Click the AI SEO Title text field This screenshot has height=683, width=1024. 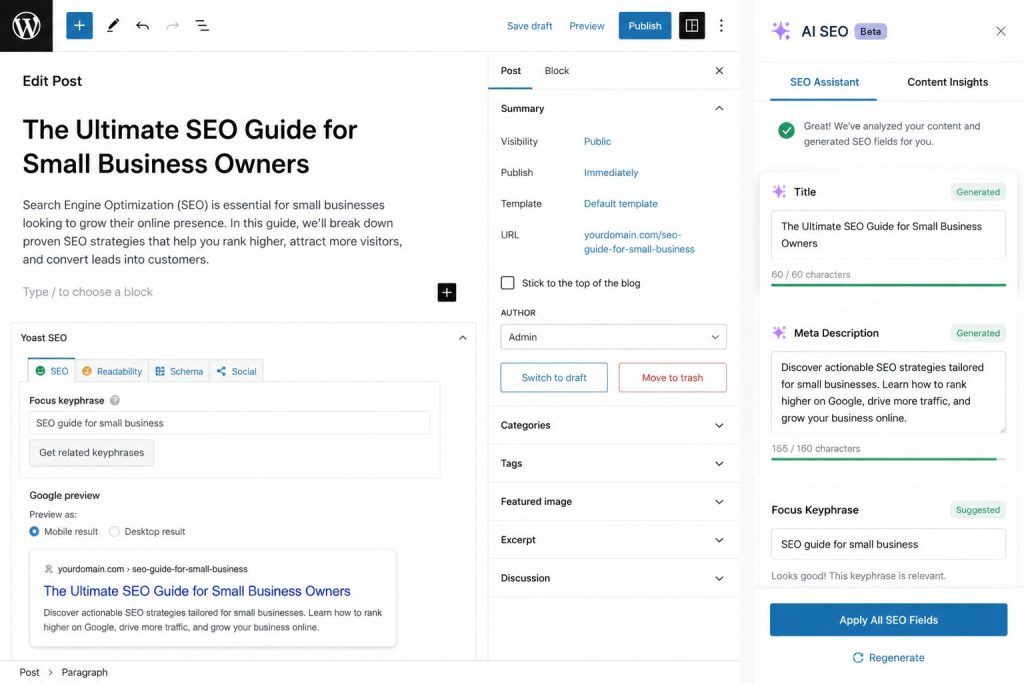888,234
